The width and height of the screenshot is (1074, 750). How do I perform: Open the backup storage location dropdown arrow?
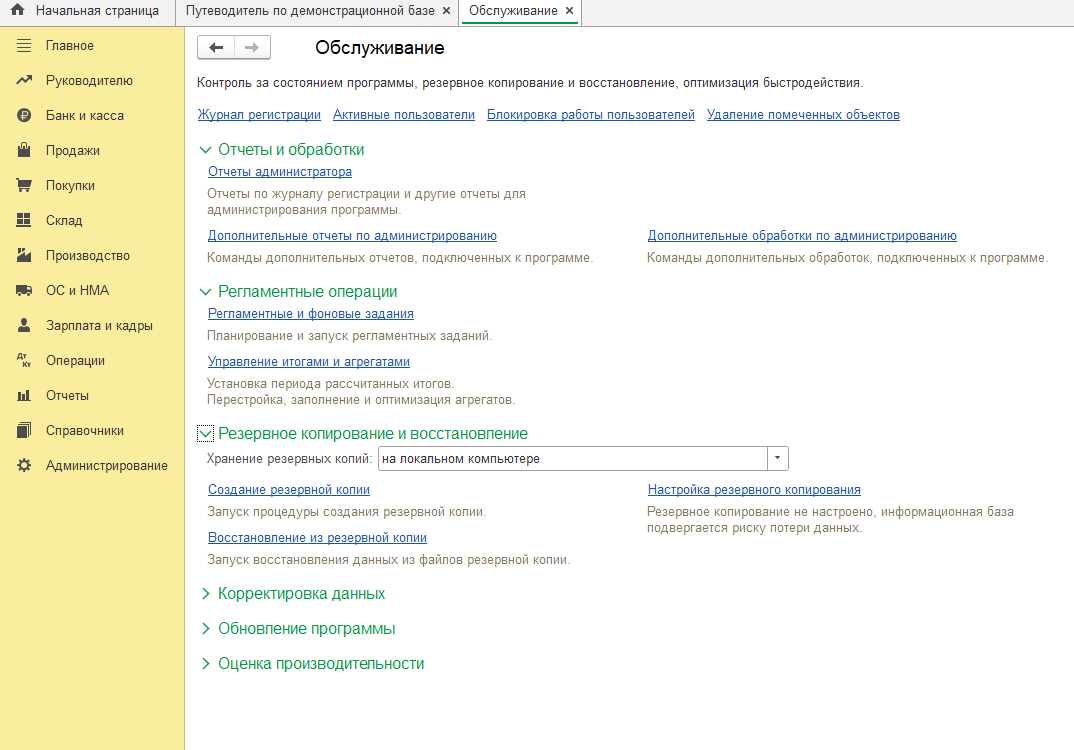point(778,459)
